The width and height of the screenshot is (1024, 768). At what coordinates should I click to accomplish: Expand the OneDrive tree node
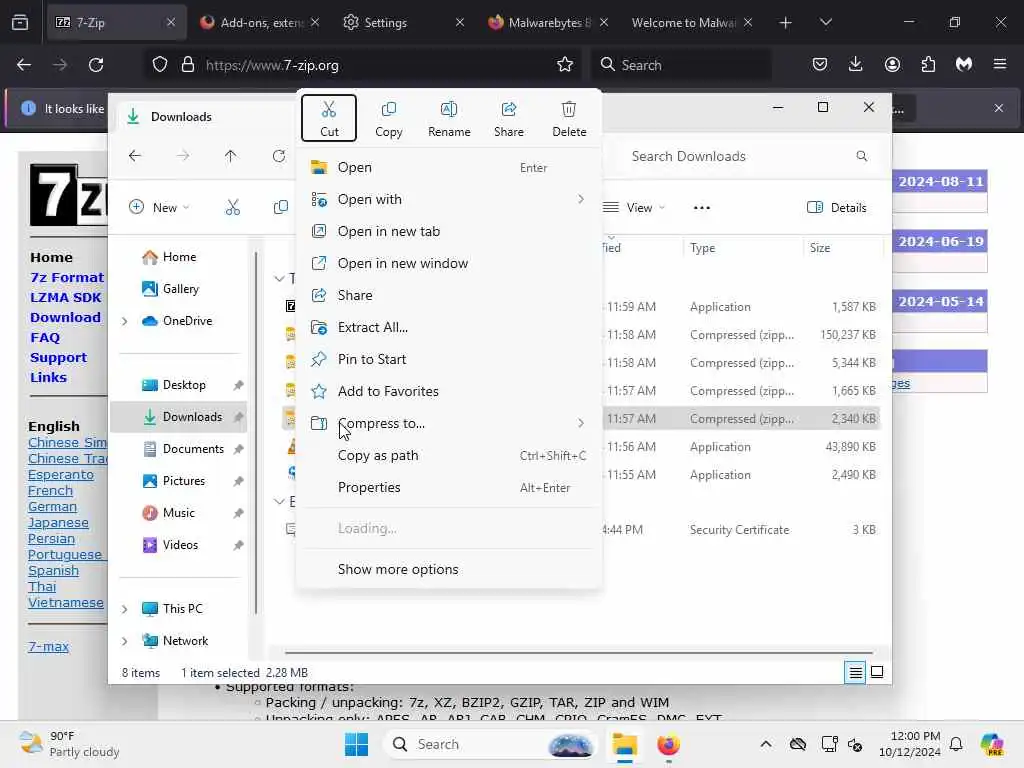coord(125,321)
